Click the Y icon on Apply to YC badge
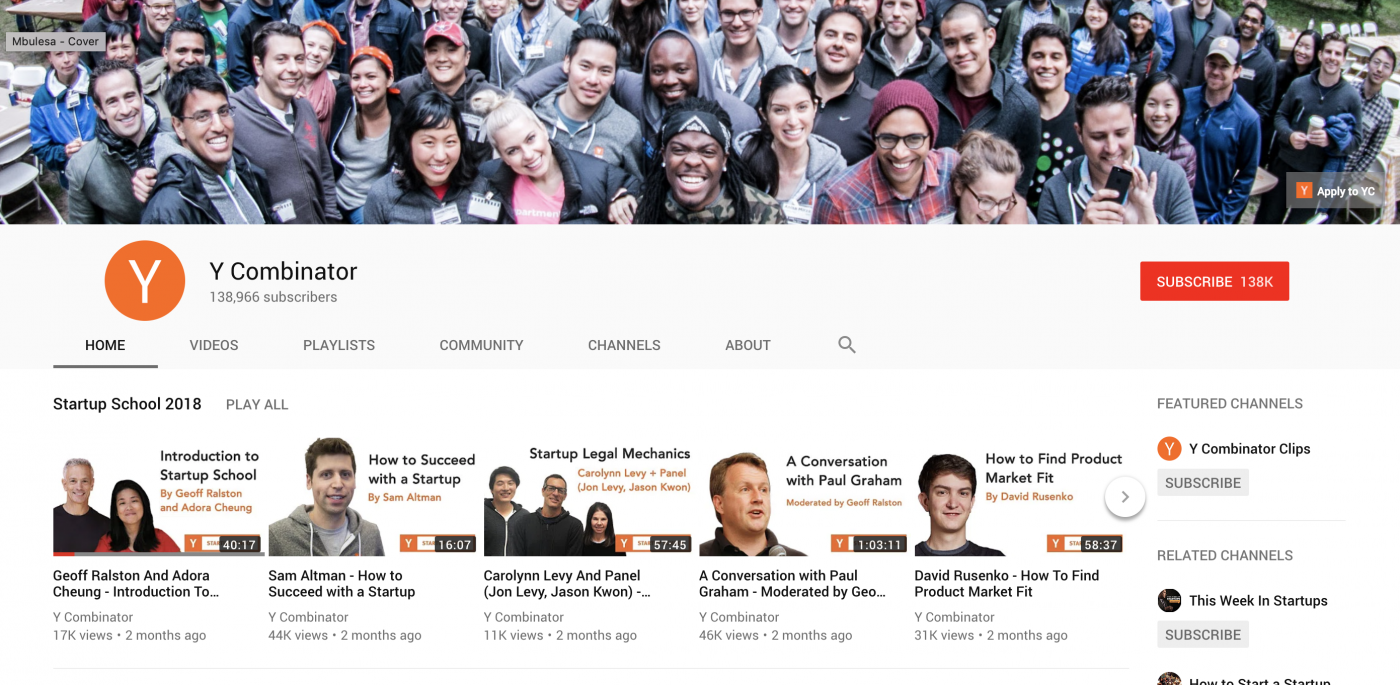 (1304, 190)
